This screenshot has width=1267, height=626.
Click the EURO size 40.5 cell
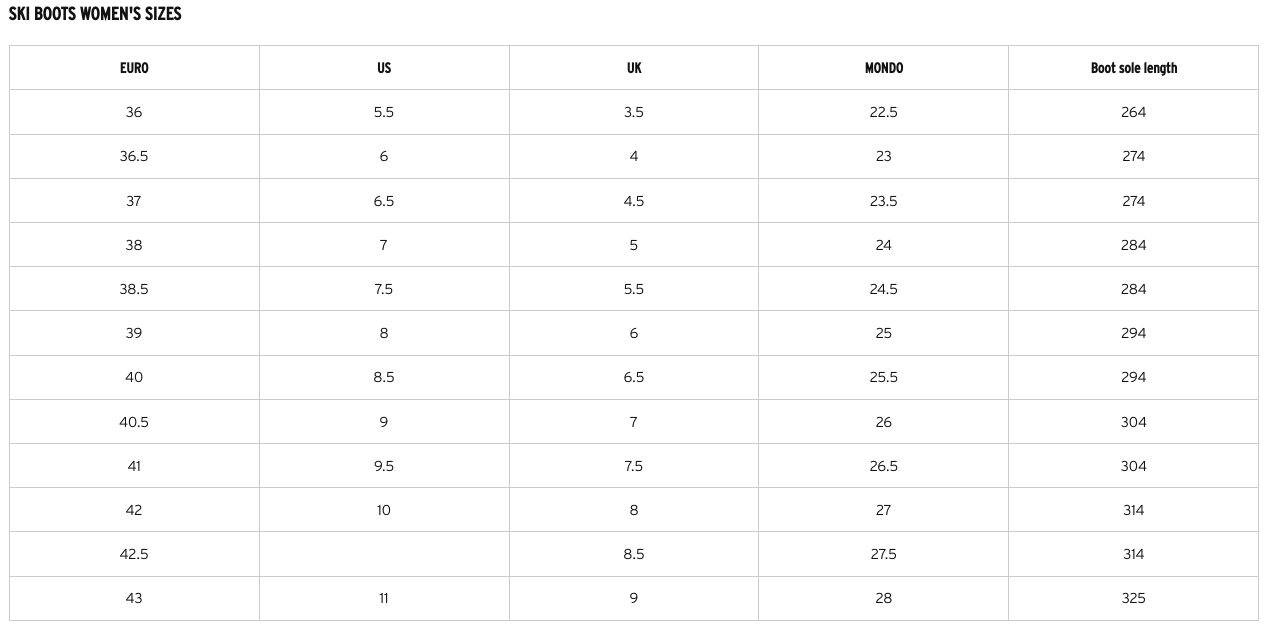(x=134, y=422)
